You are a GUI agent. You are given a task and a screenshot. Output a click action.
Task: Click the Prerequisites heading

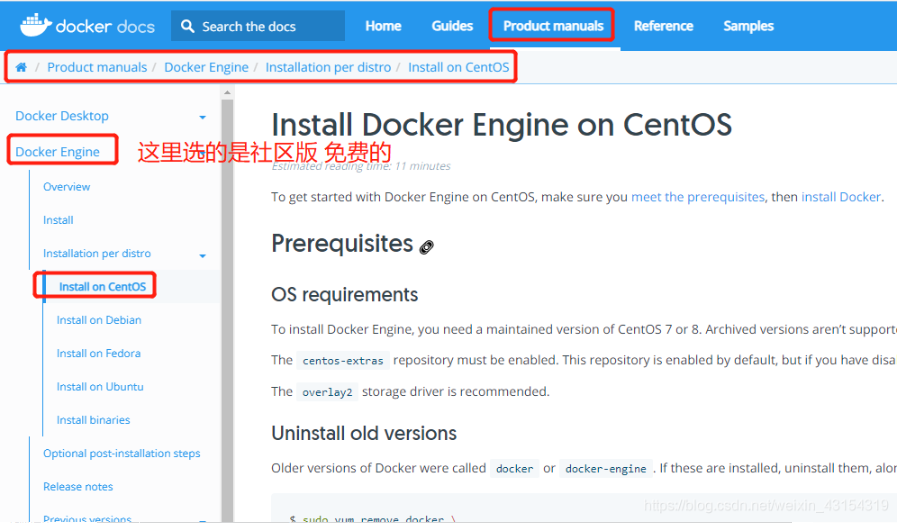click(x=342, y=244)
